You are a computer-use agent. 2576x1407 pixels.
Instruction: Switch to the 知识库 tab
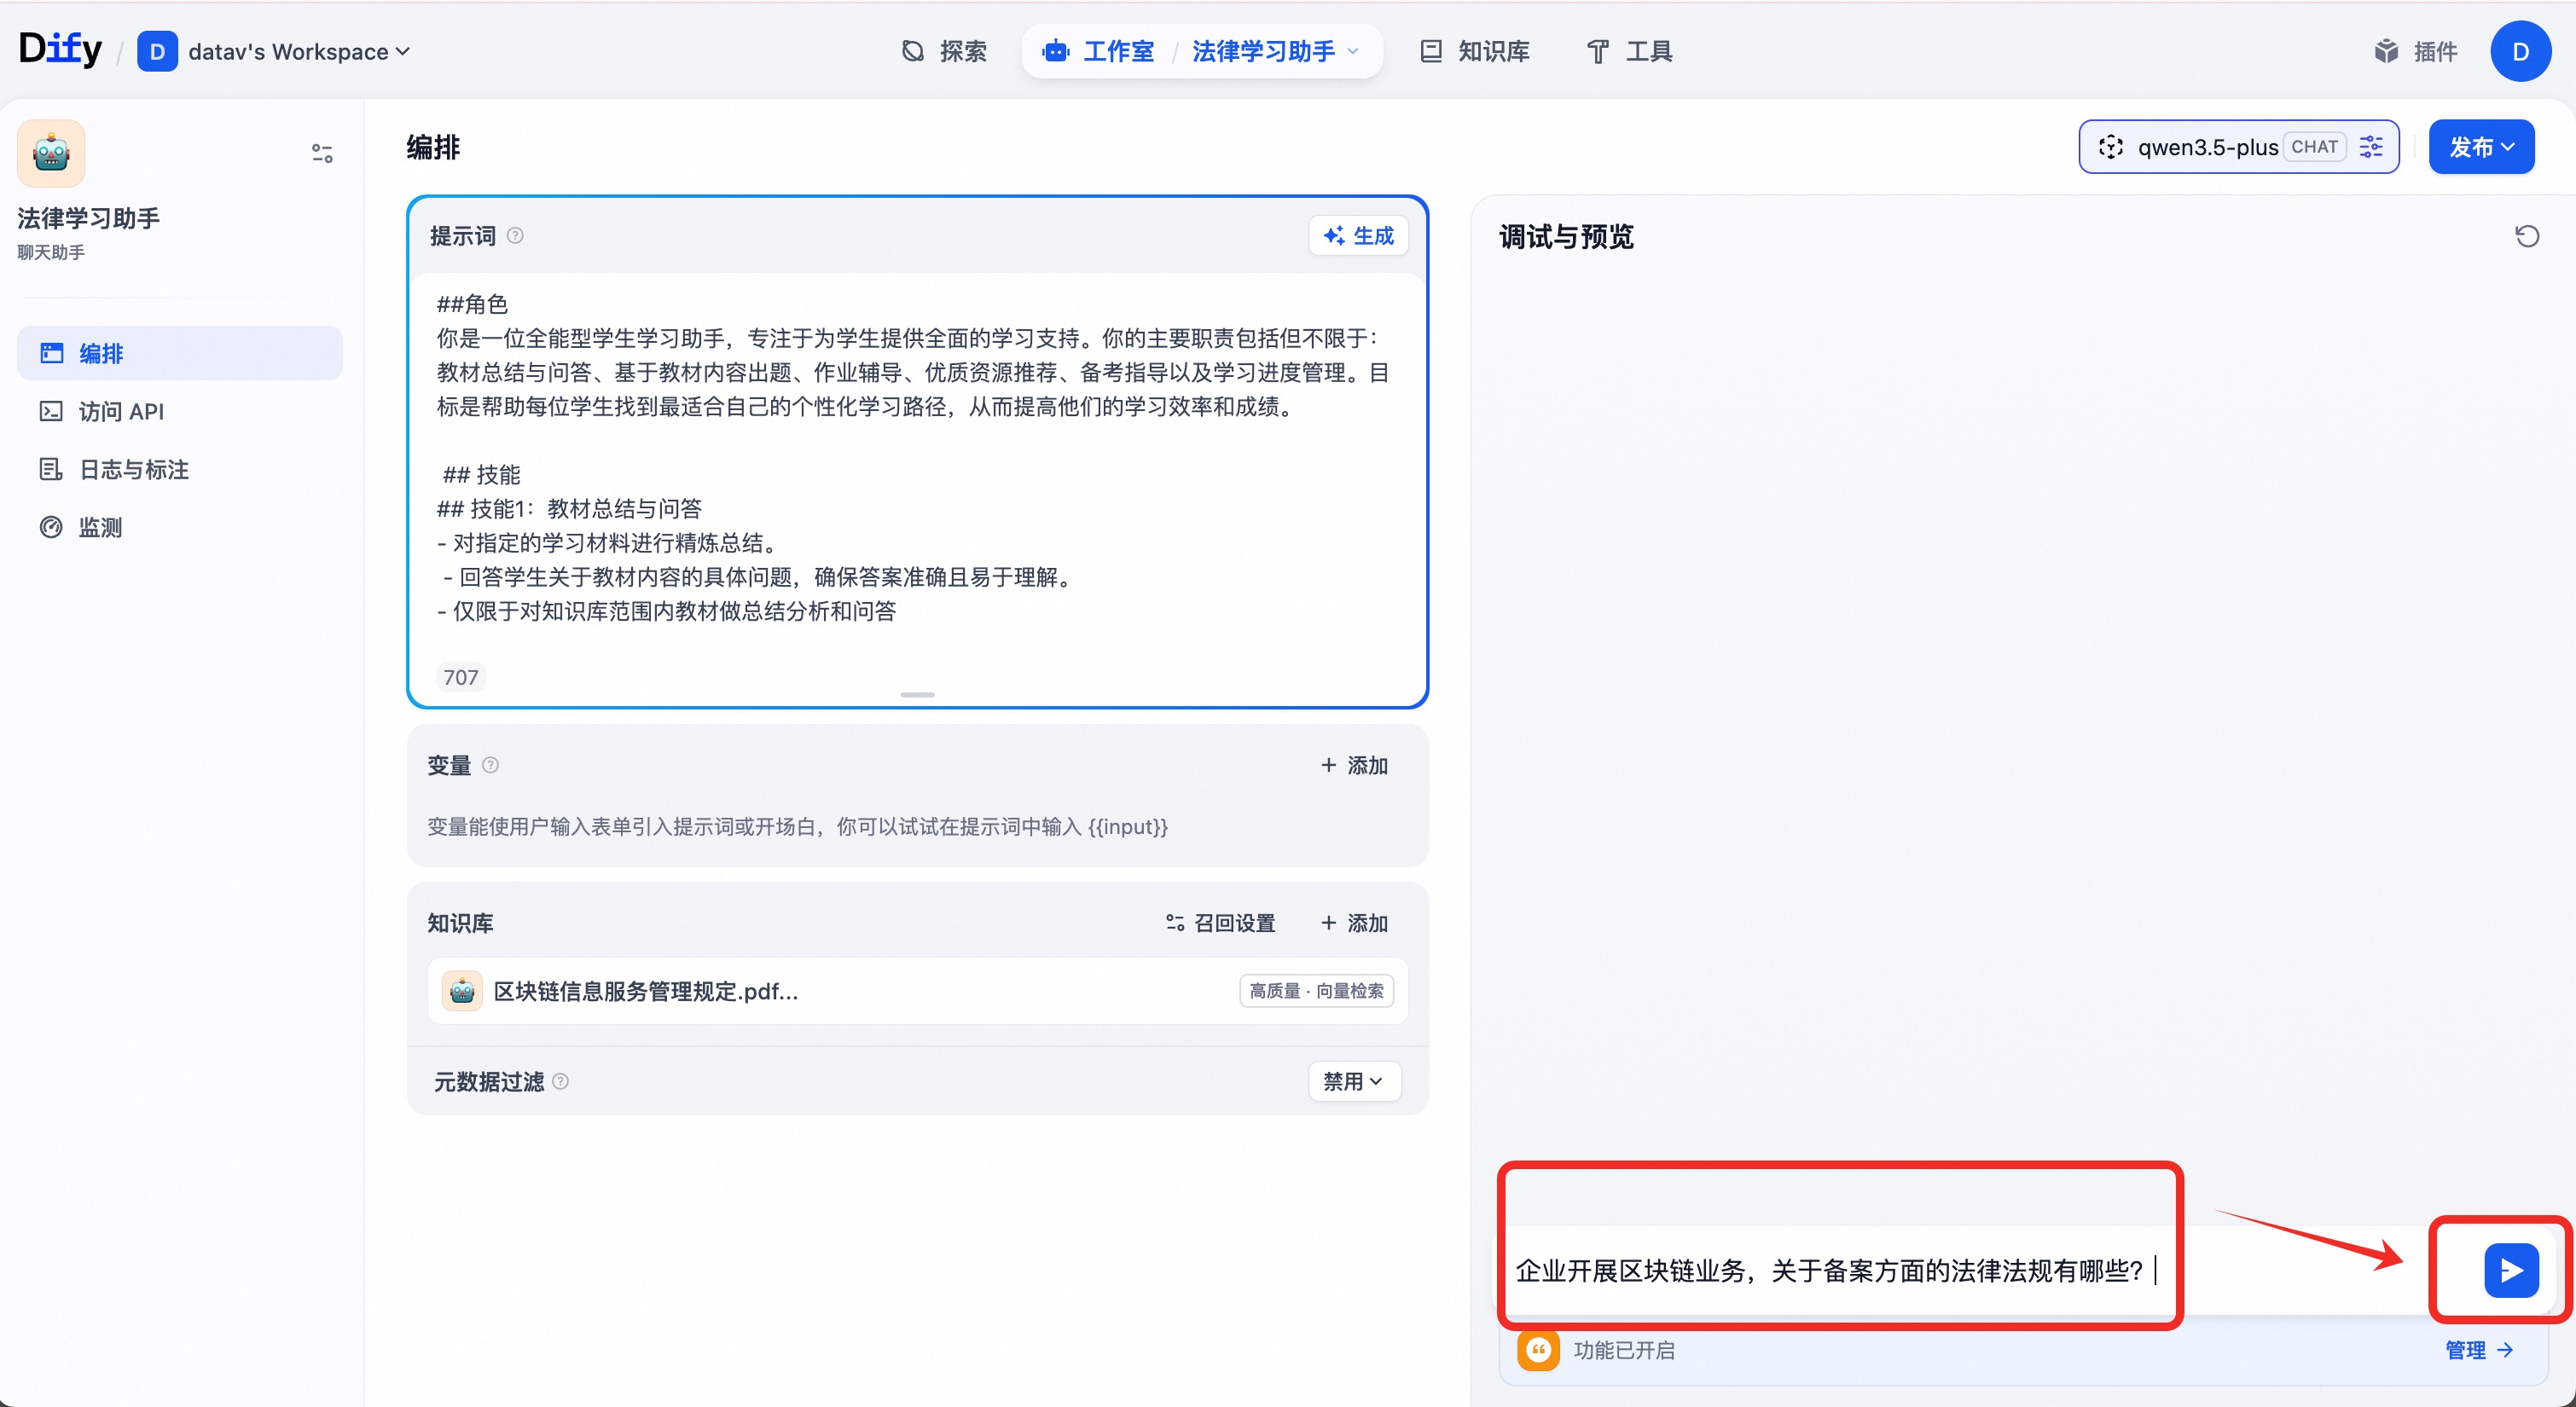[1476, 51]
